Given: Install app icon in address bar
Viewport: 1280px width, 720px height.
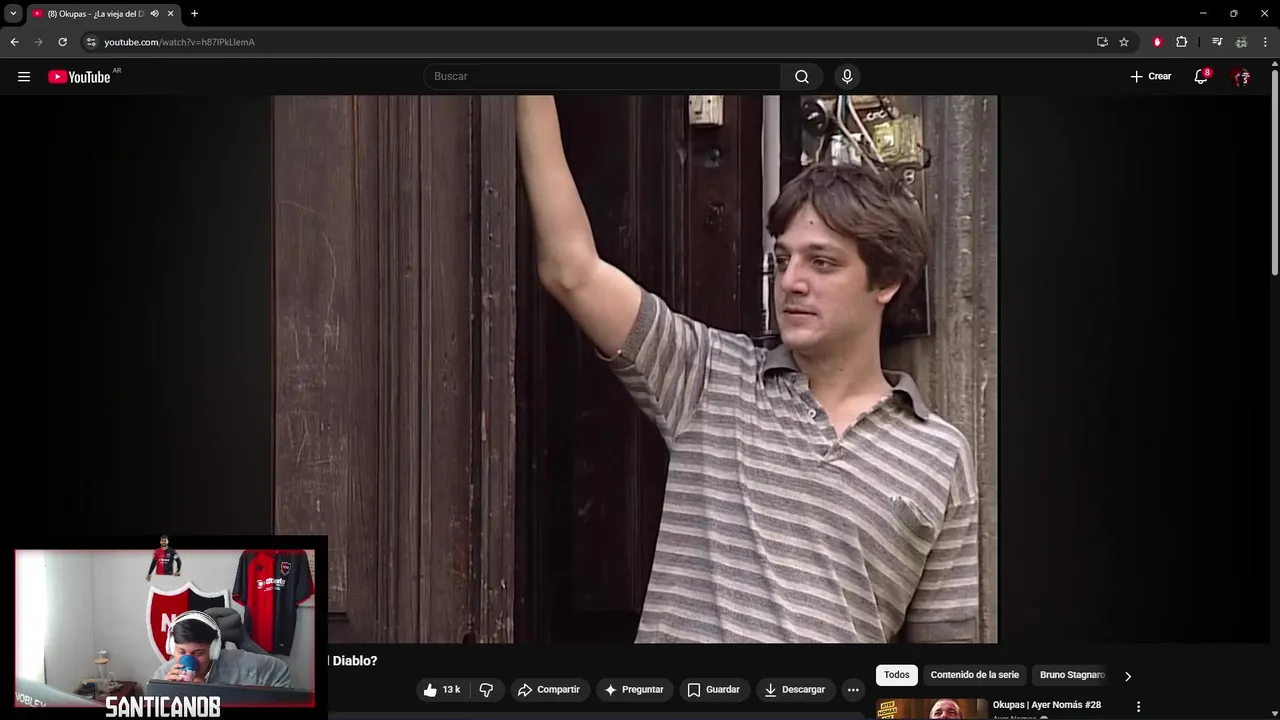Looking at the screenshot, I should (x=1102, y=42).
